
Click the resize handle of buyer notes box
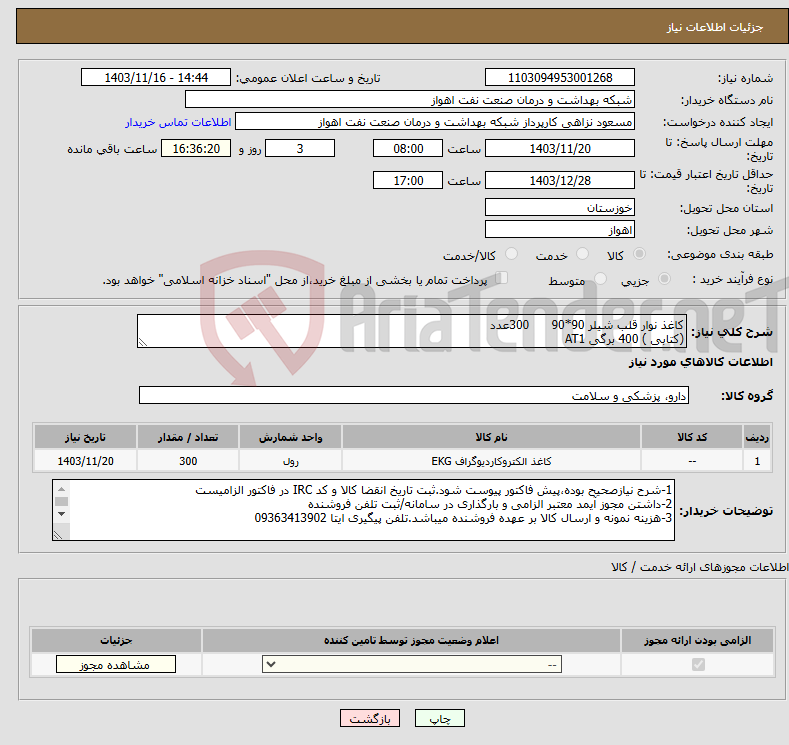point(58,535)
